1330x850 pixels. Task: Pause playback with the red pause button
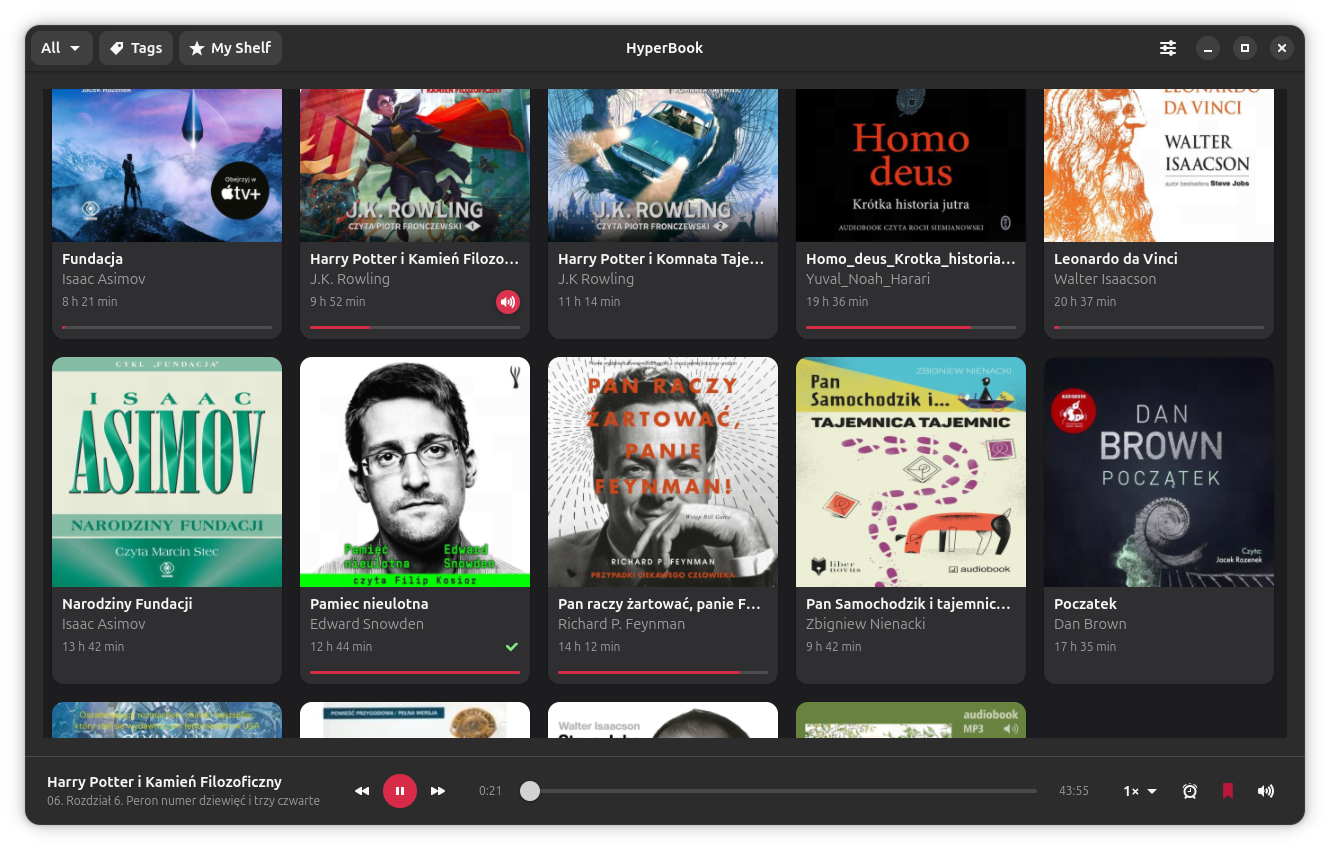pos(400,791)
